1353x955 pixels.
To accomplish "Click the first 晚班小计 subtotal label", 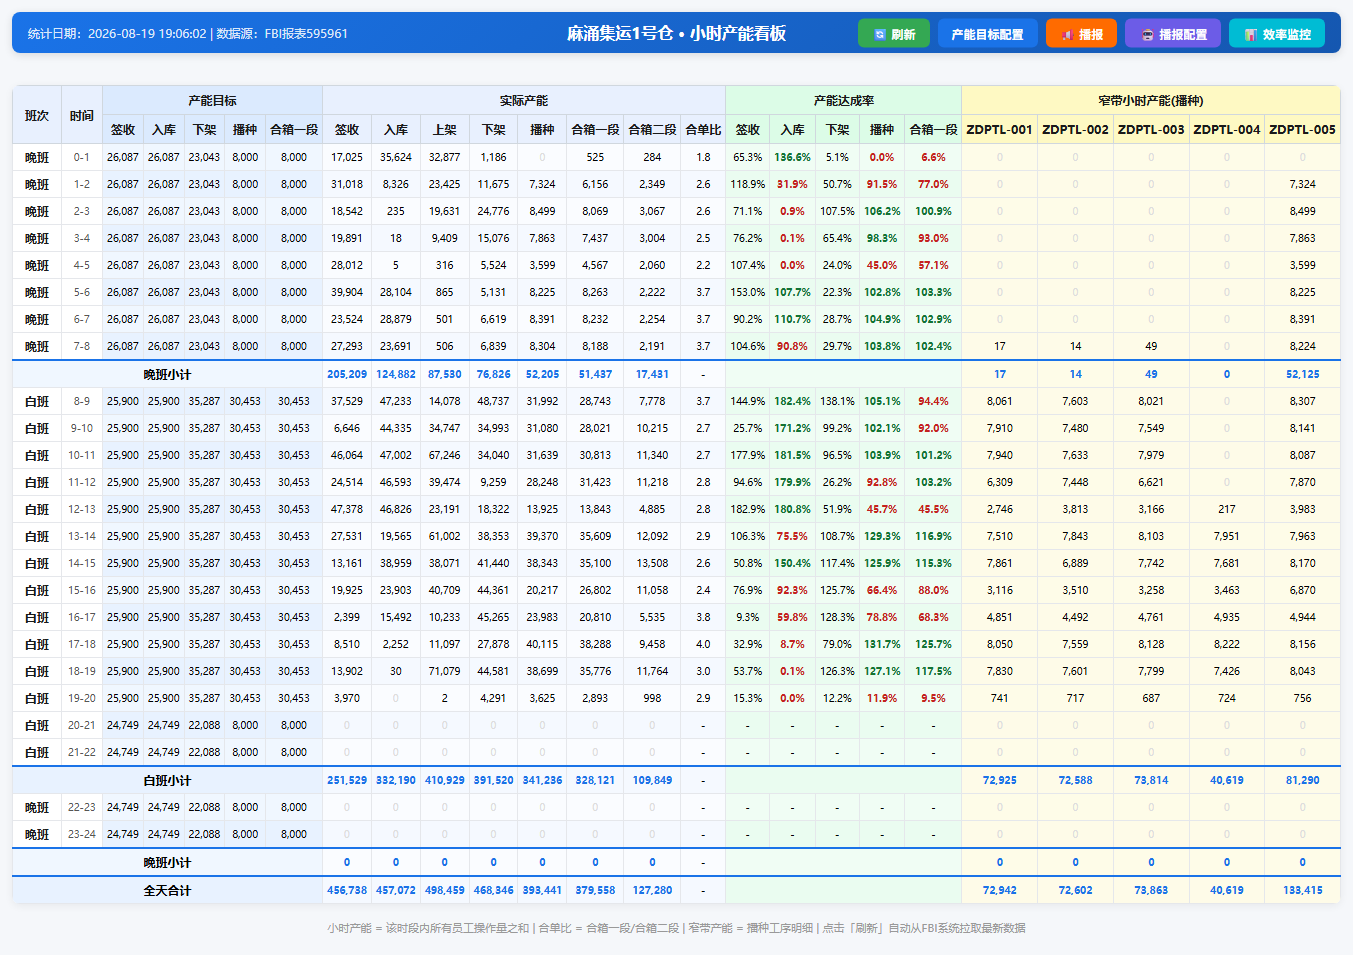I will click(167, 374).
